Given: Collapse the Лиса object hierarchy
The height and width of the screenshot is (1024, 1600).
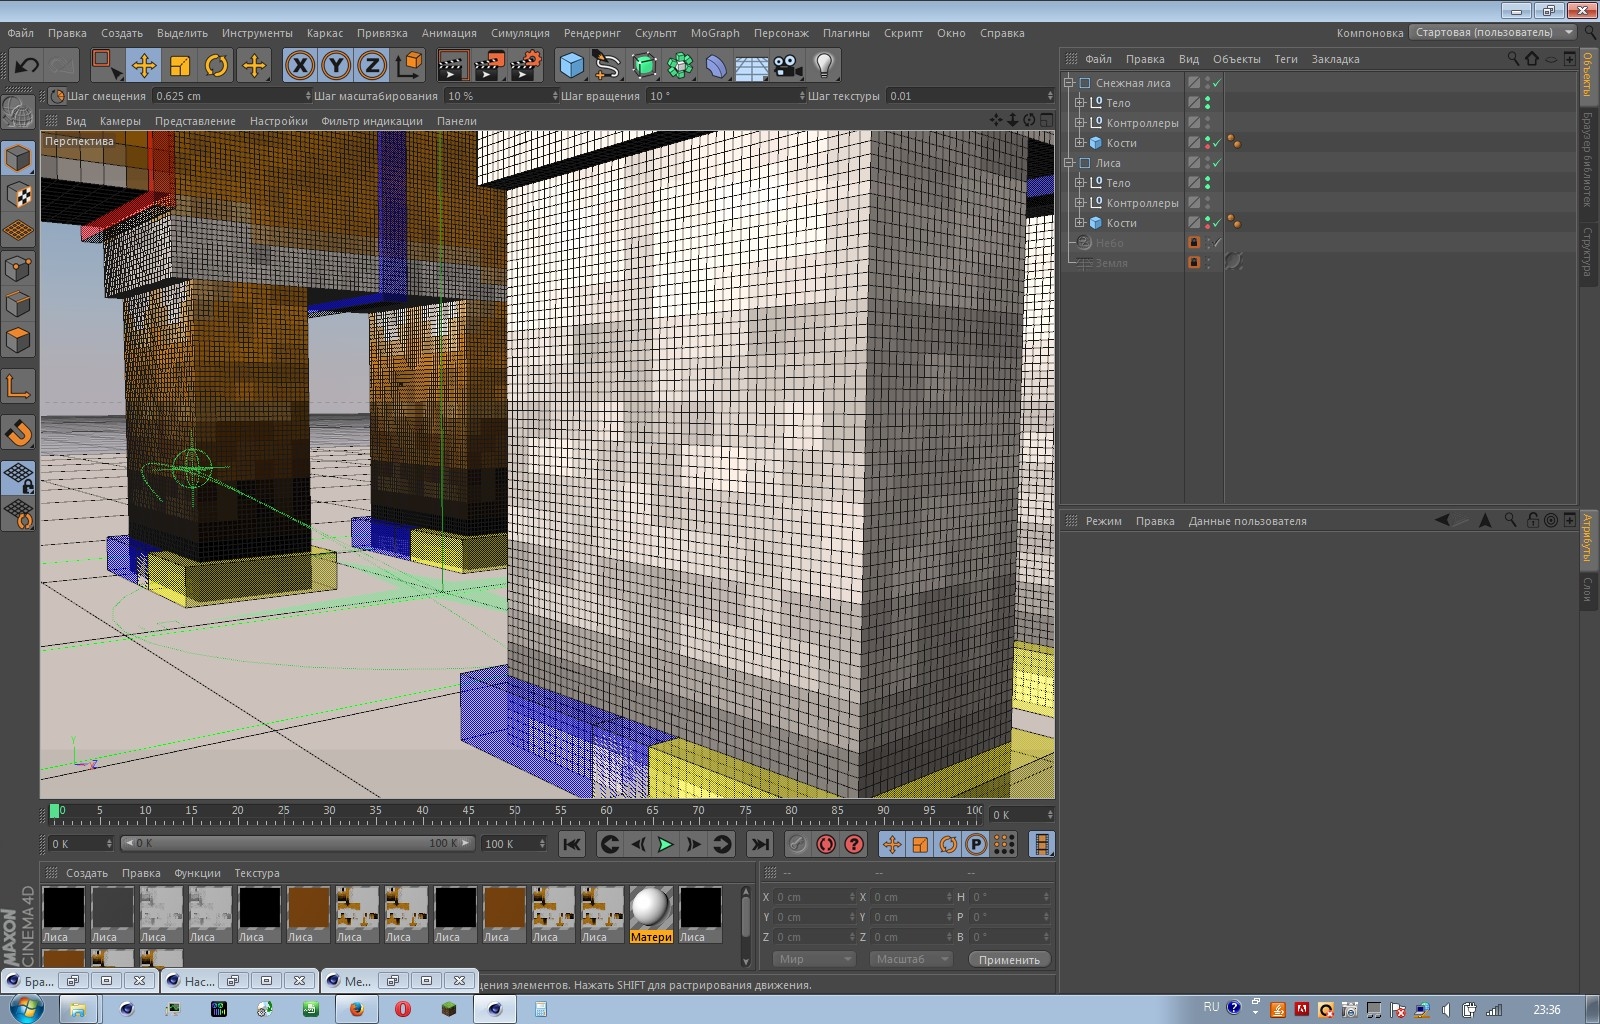Looking at the screenshot, I should 1068,163.
